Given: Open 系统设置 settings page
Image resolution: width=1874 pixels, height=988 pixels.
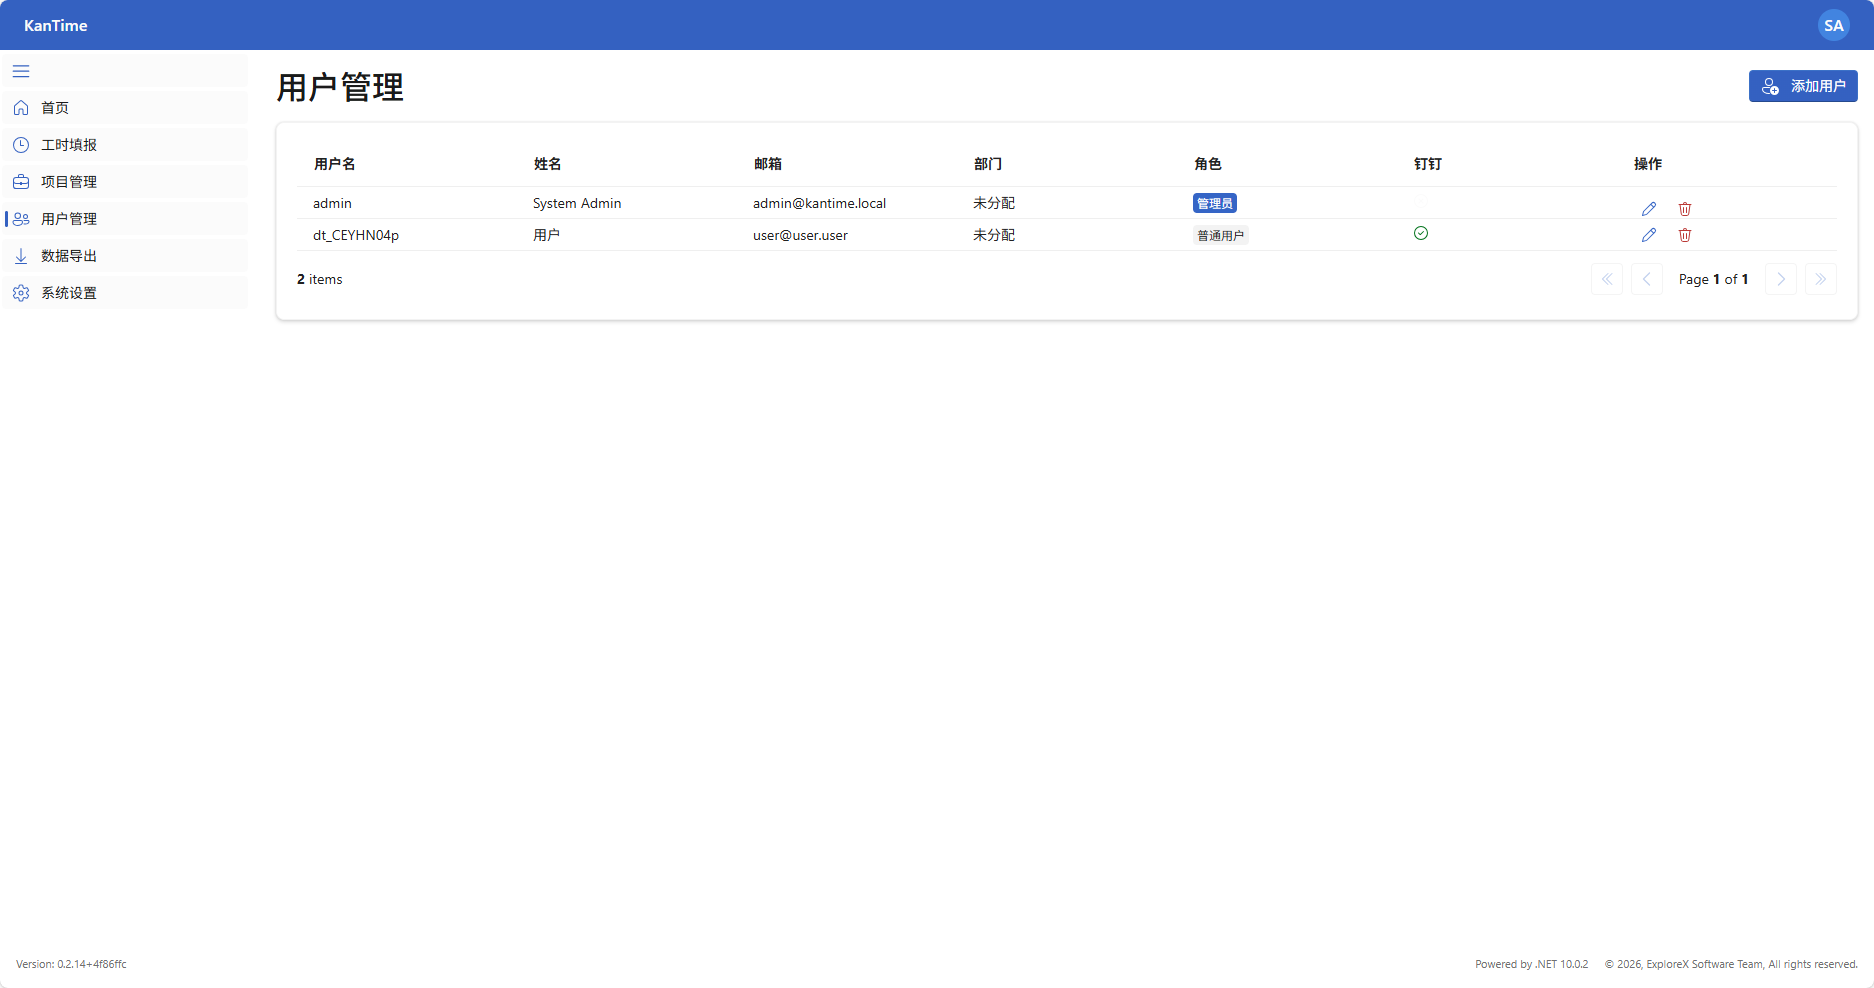Looking at the screenshot, I should 69,293.
